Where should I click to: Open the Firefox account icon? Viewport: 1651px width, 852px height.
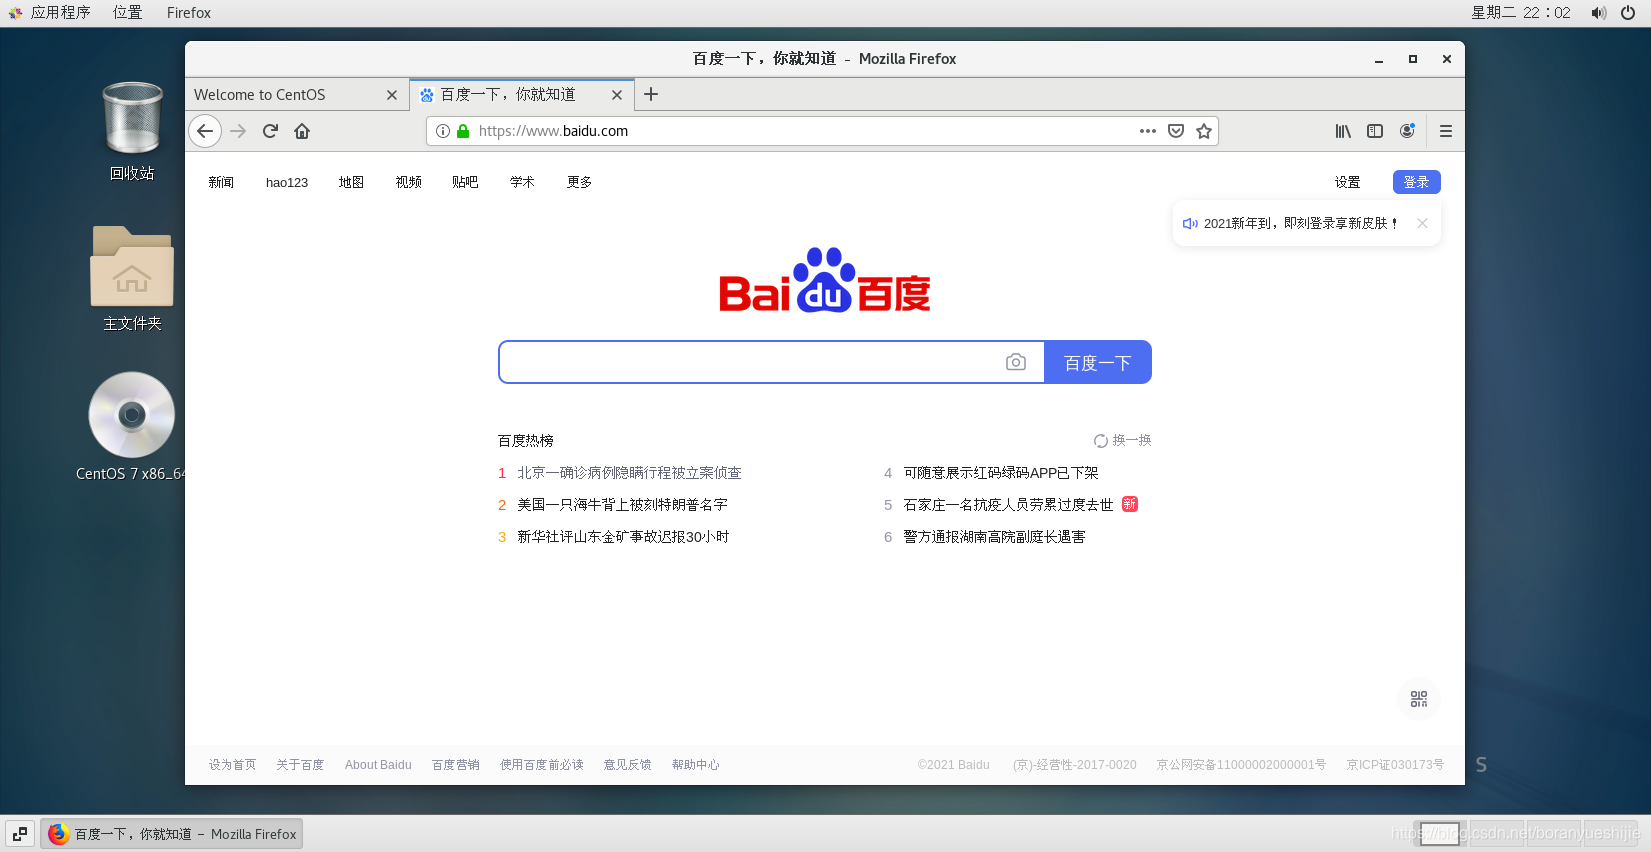[x=1407, y=131]
